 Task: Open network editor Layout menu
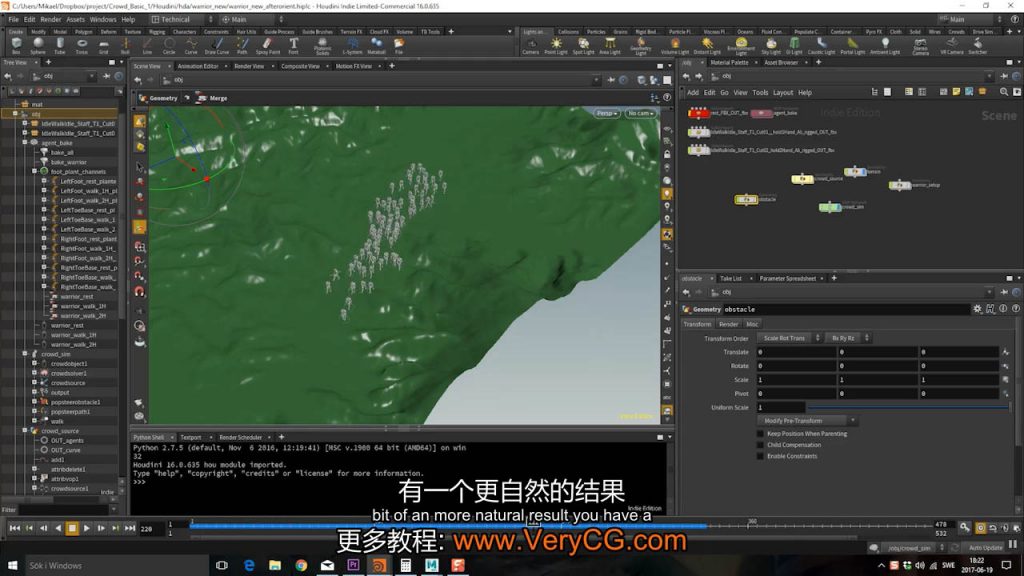[783, 93]
